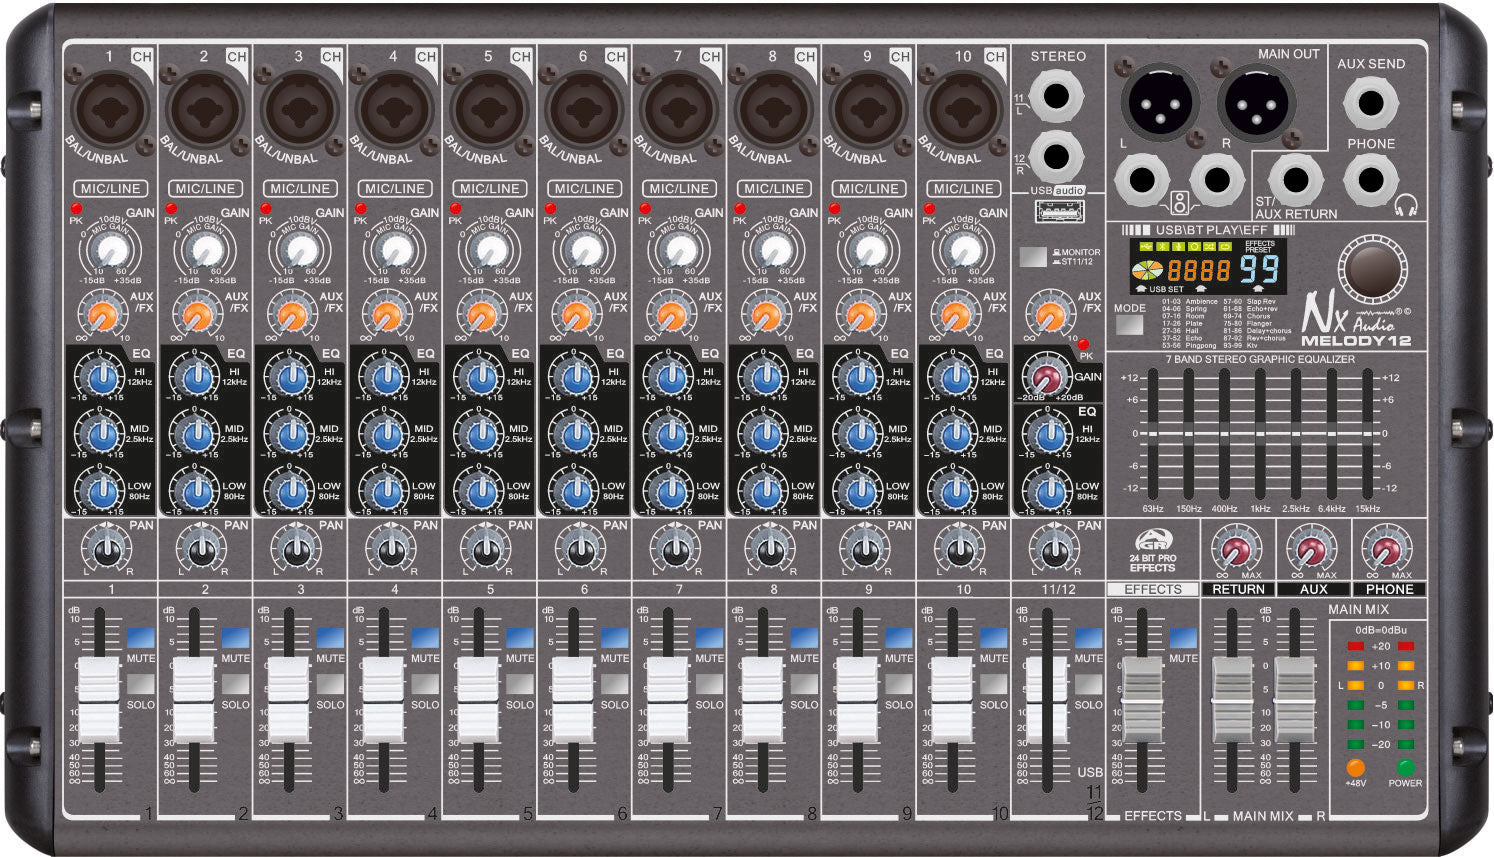This screenshot has height=857, width=1494.
Task: Click channel 3 MIC GAIN knob
Action: pos(300,250)
